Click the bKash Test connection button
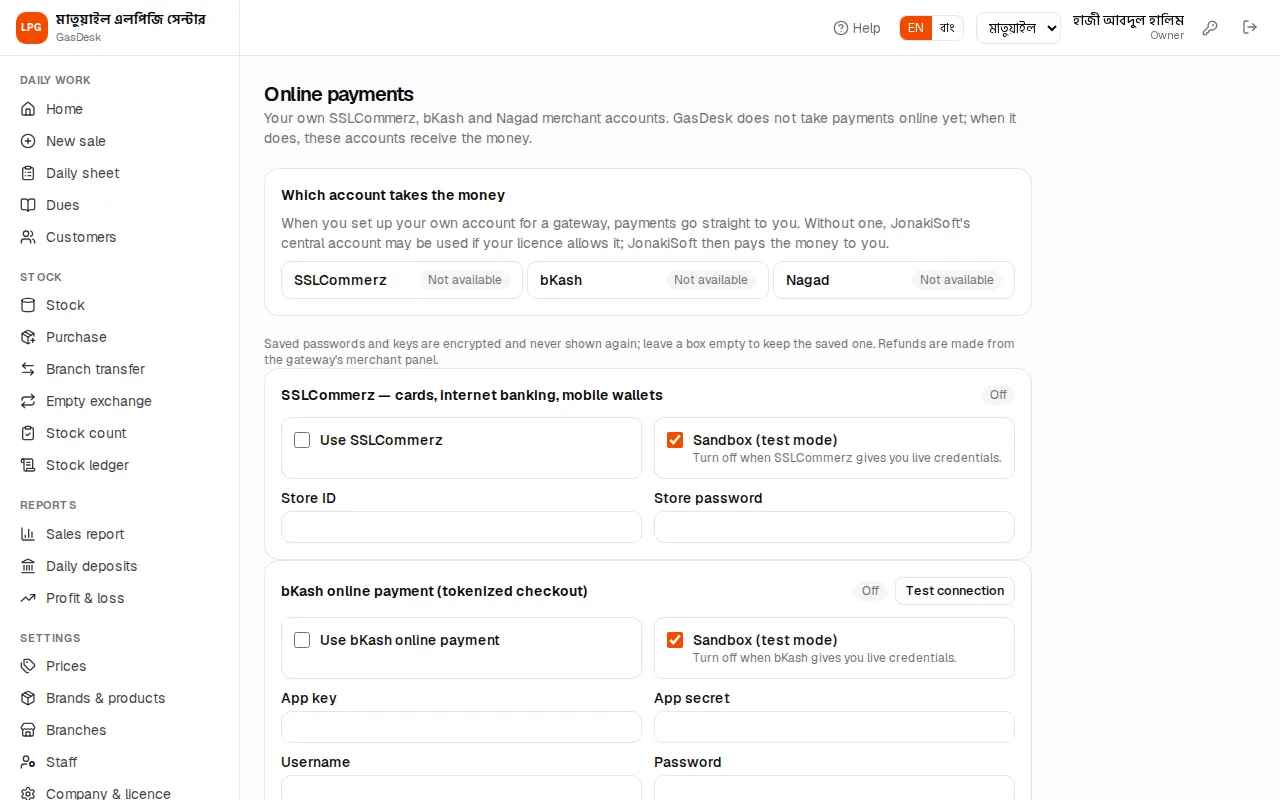The image size is (1280, 800). (955, 591)
